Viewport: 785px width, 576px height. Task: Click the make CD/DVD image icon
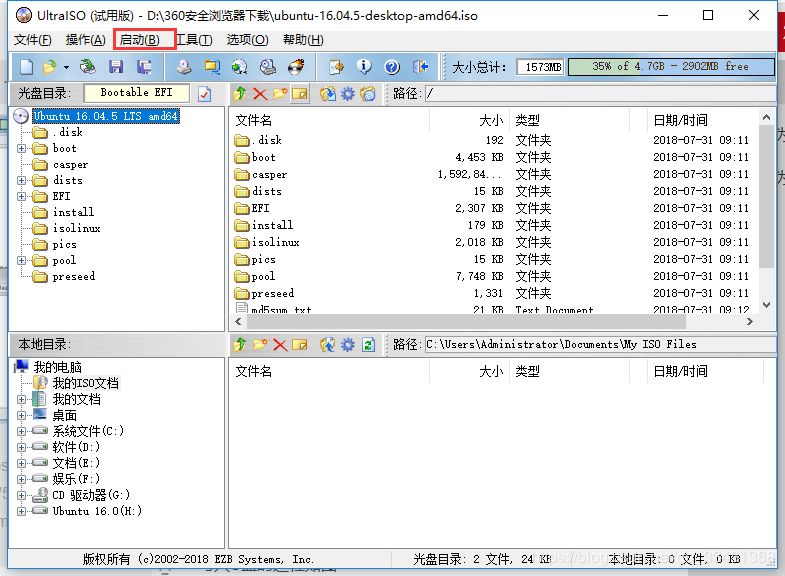coord(184,67)
